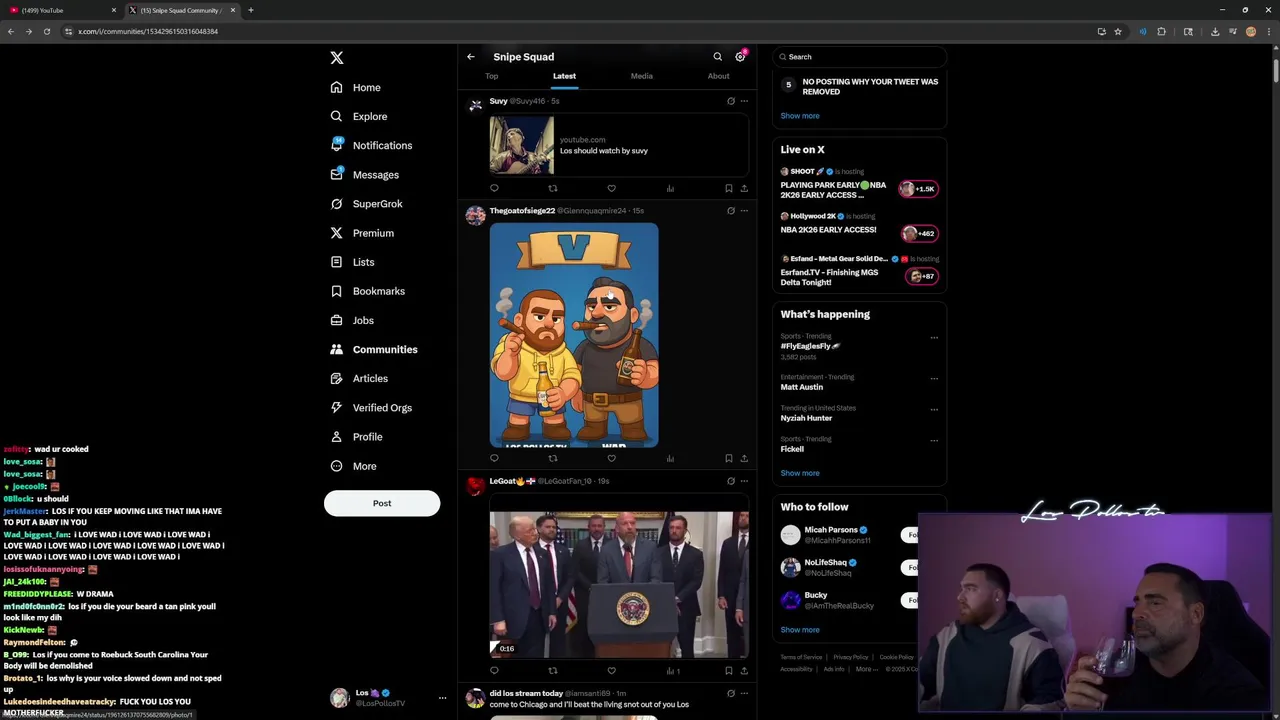The width and height of the screenshot is (1280, 720).
Task: Like Suvy's post
Action: pos(612,188)
